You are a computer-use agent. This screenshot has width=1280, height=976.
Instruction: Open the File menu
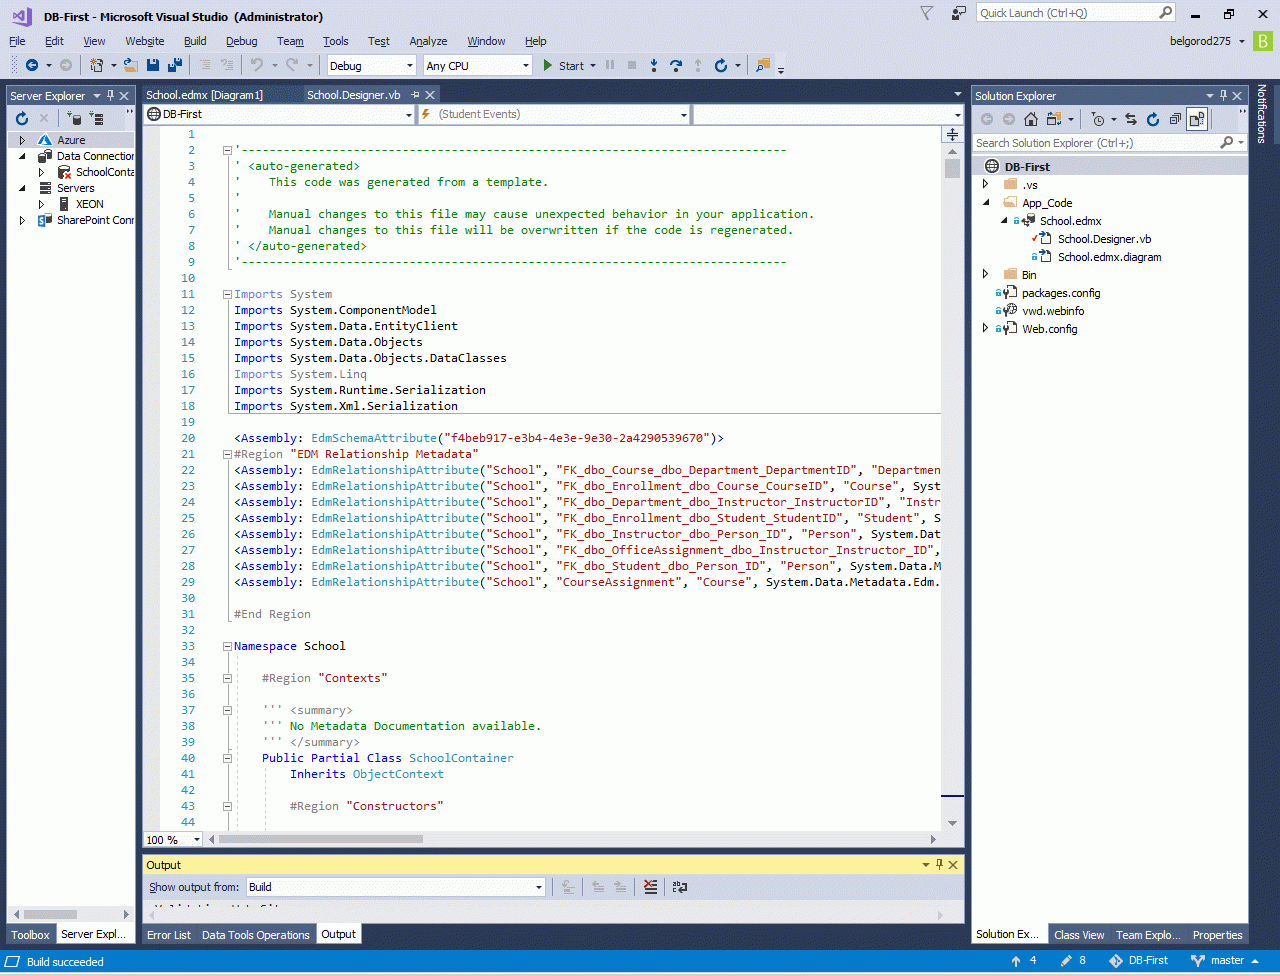pos(17,41)
